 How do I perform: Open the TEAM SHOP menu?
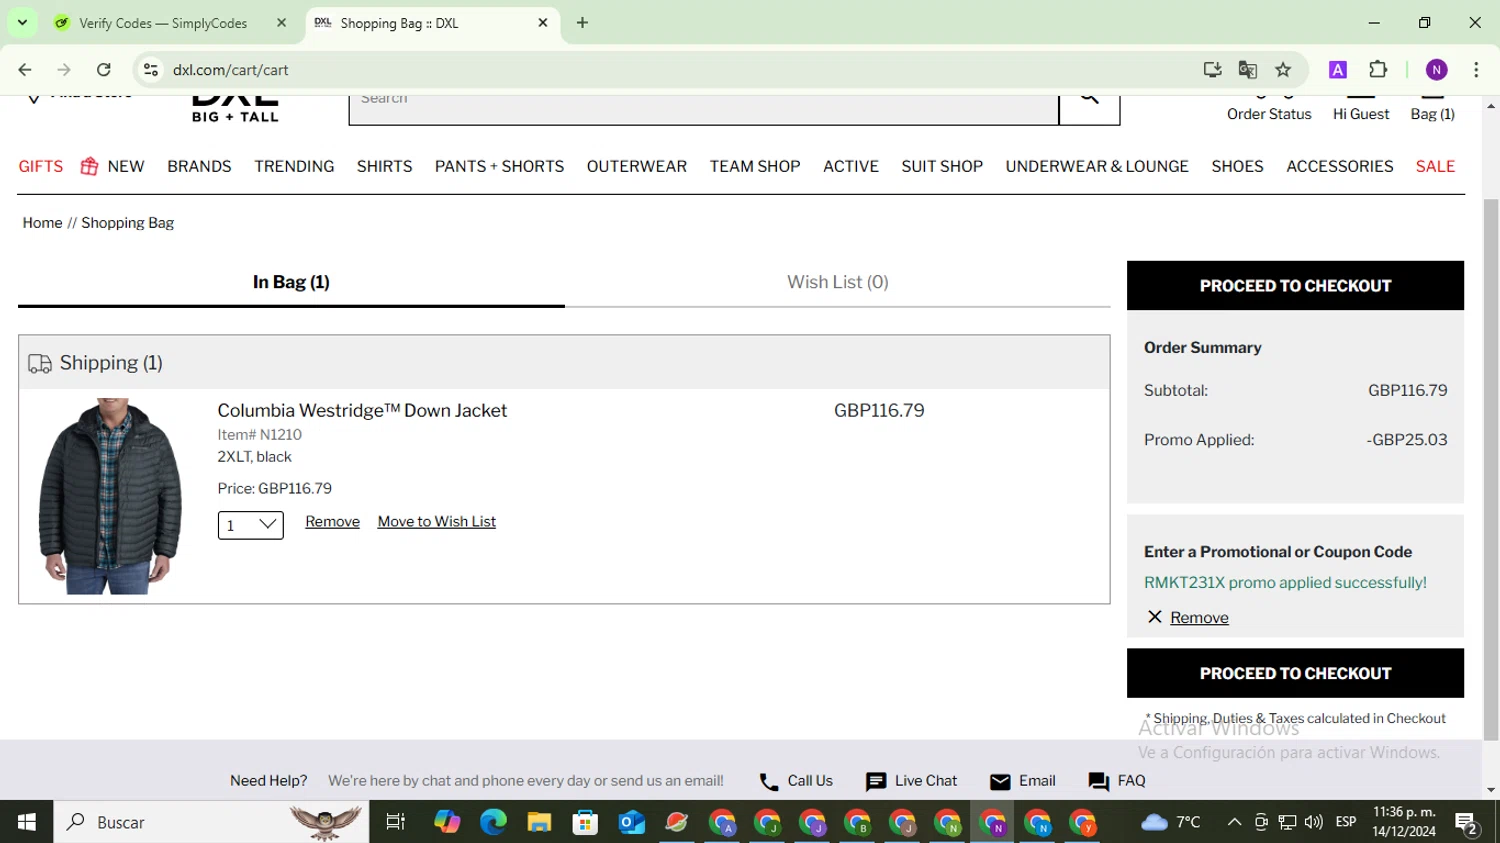[x=755, y=166]
